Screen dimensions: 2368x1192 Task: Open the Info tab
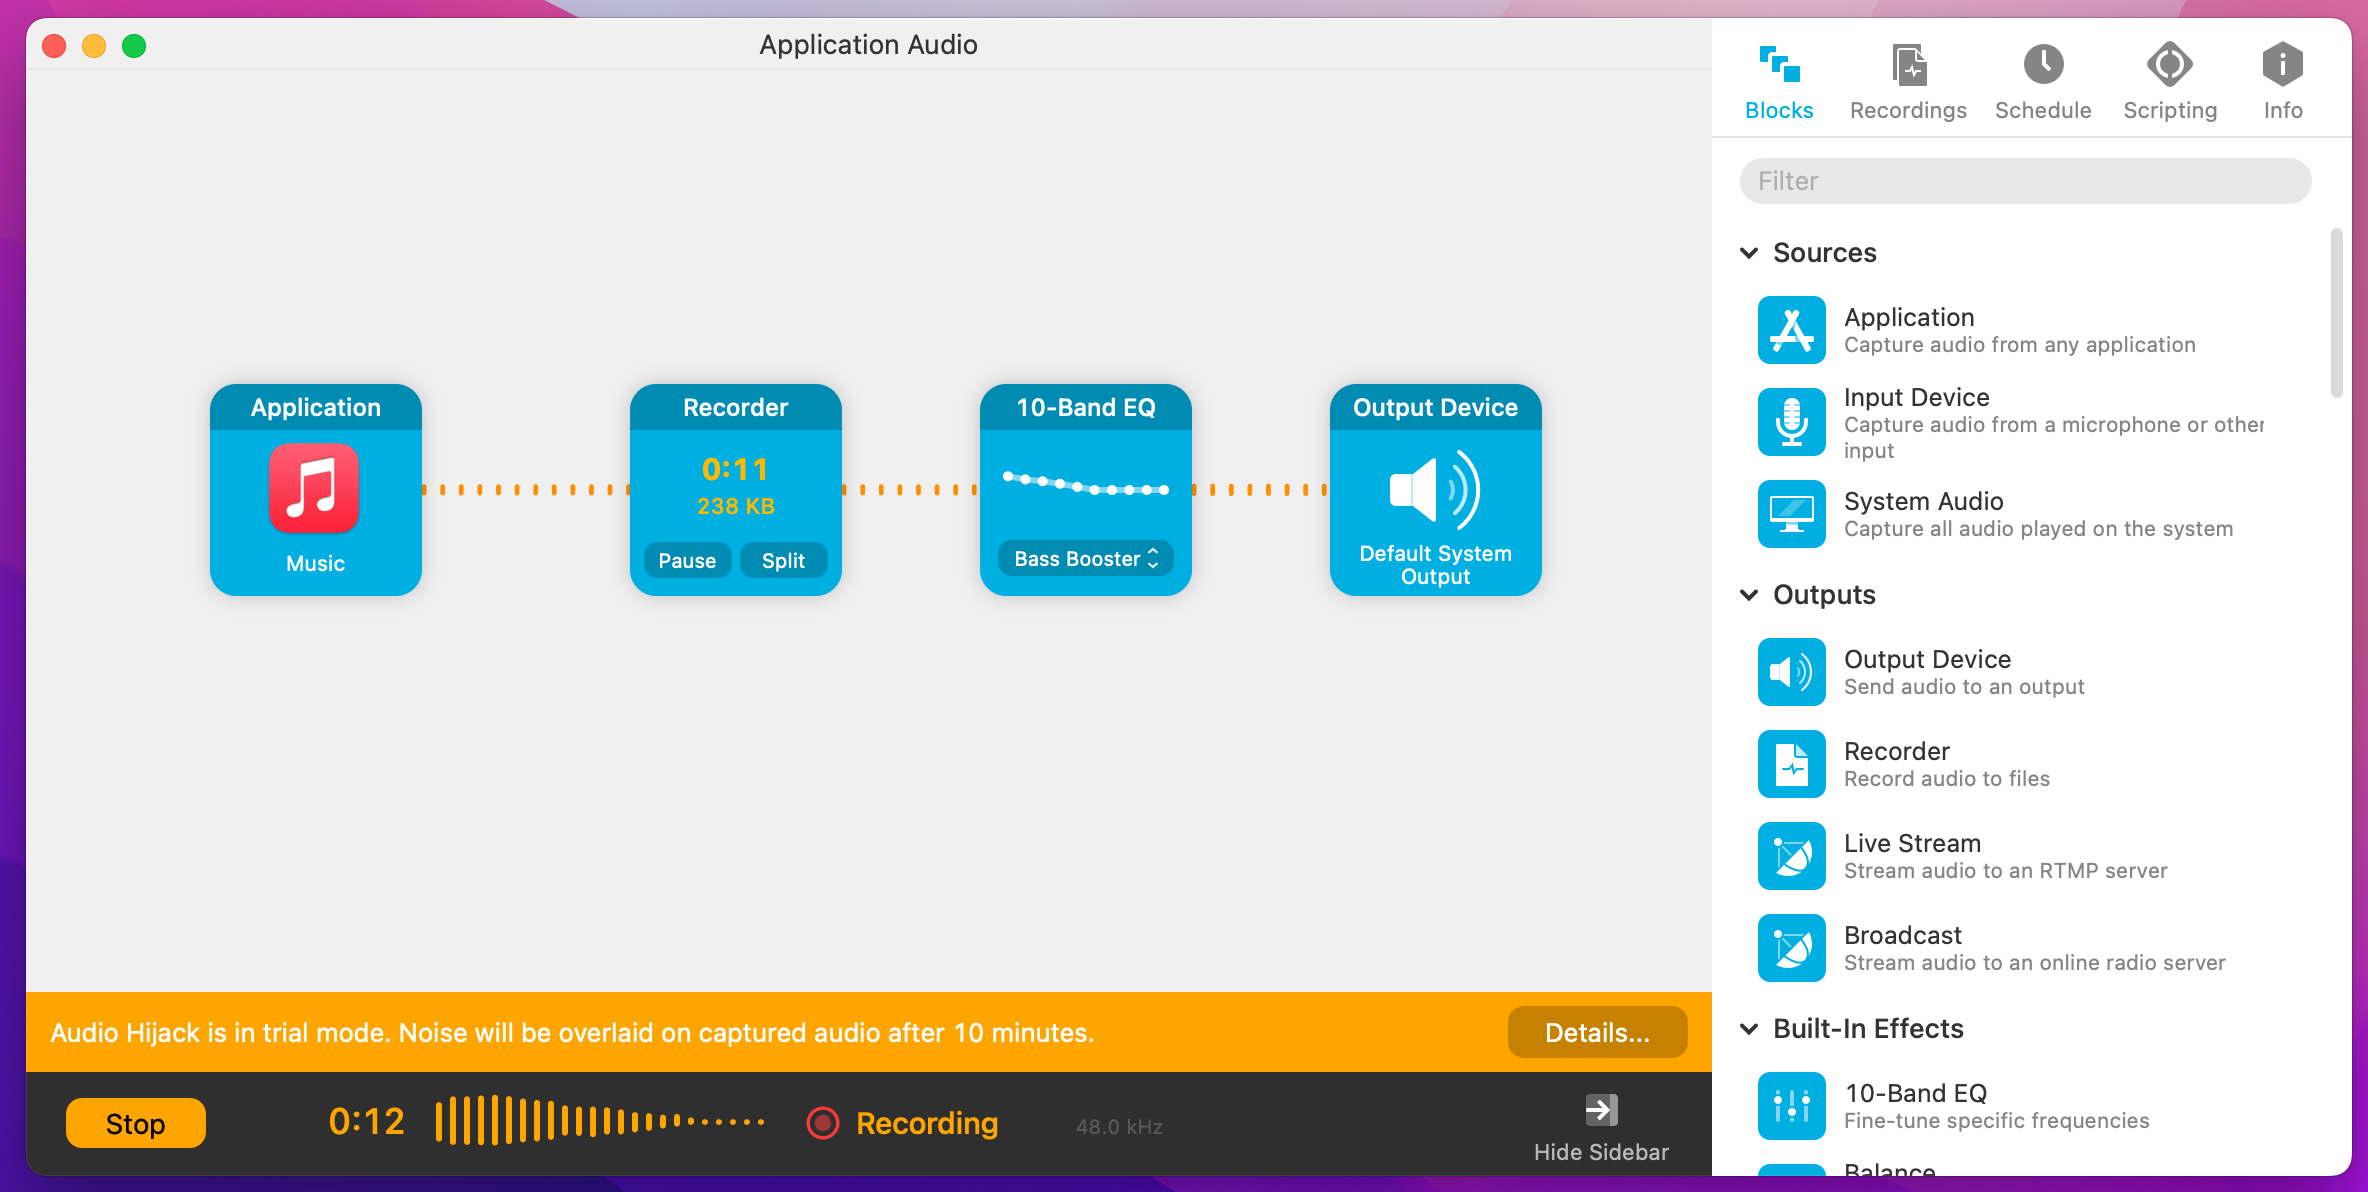pos(2283,83)
